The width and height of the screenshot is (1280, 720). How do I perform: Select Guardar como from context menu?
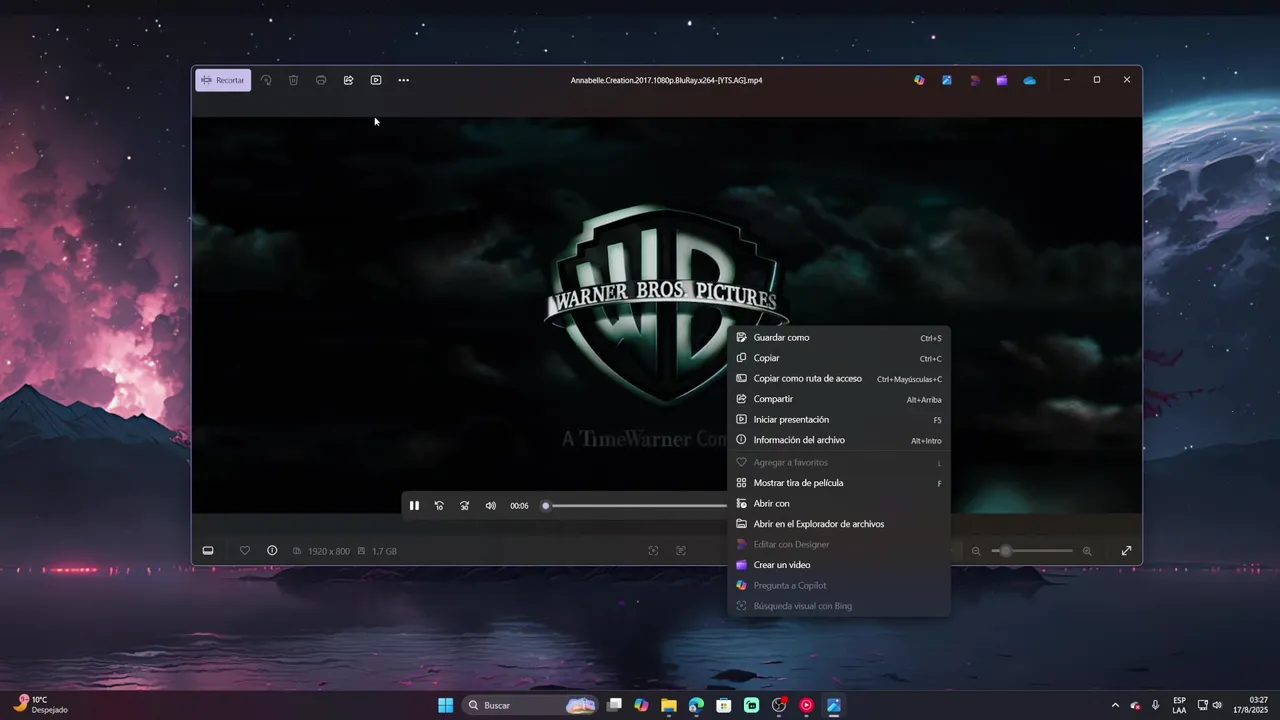tap(838, 338)
